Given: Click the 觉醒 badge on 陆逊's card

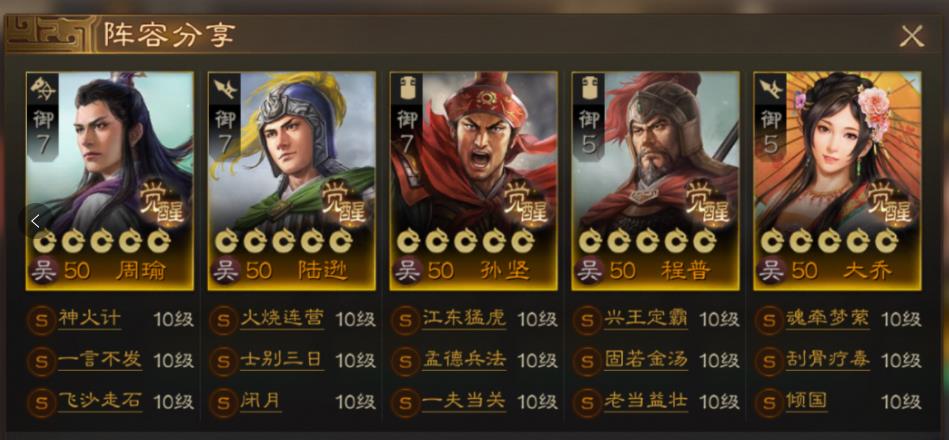Looking at the screenshot, I should [x=342, y=202].
